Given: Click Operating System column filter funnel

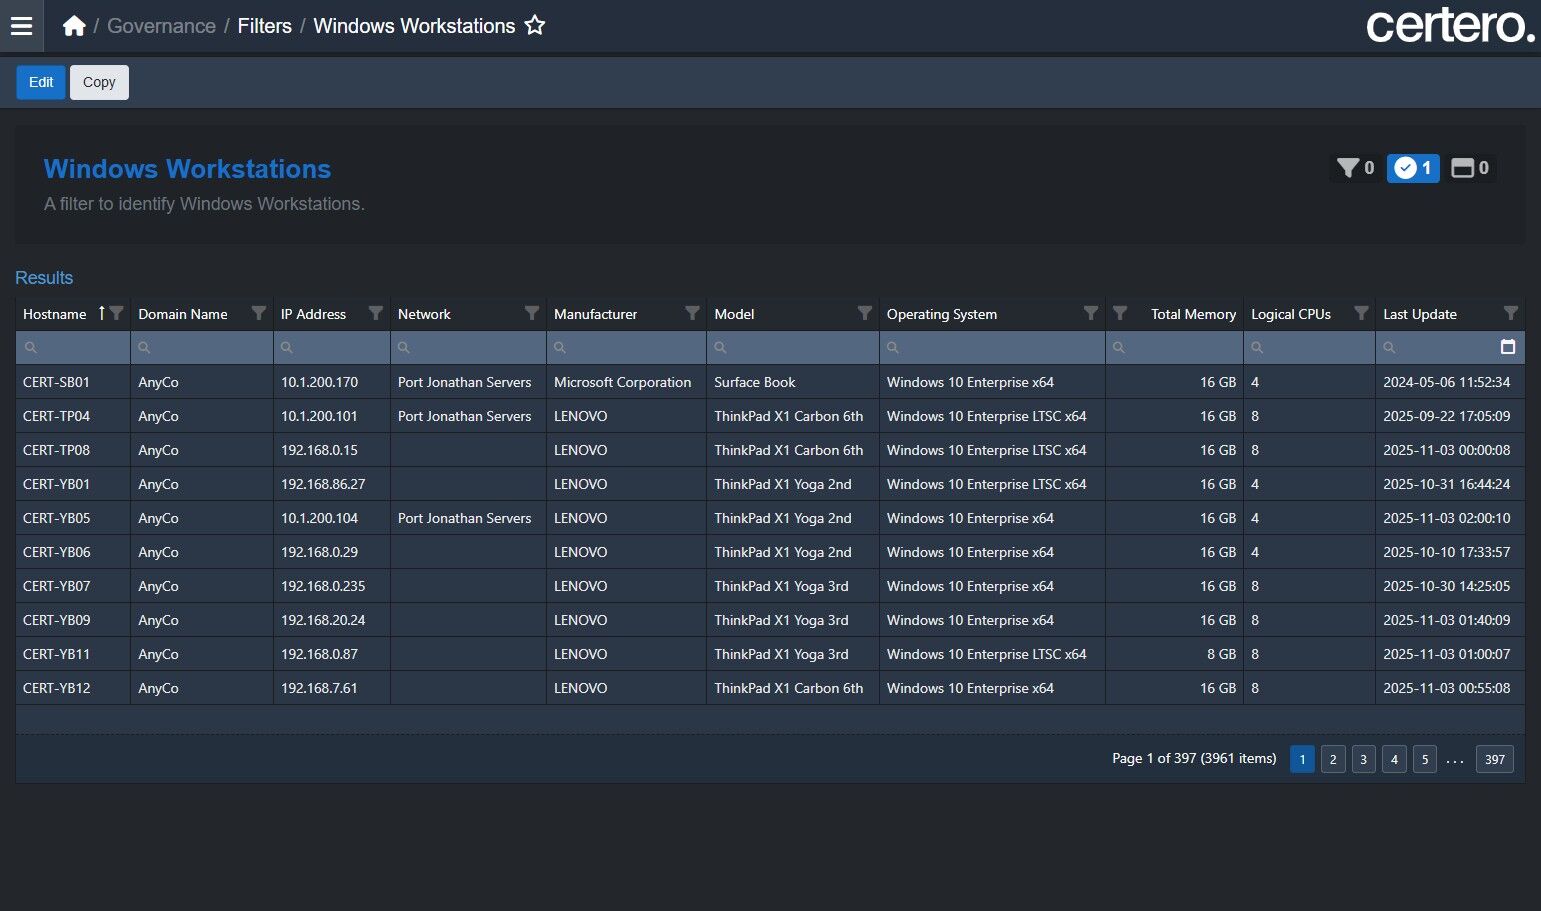Looking at the screenshot, I should coord(1091,314).
